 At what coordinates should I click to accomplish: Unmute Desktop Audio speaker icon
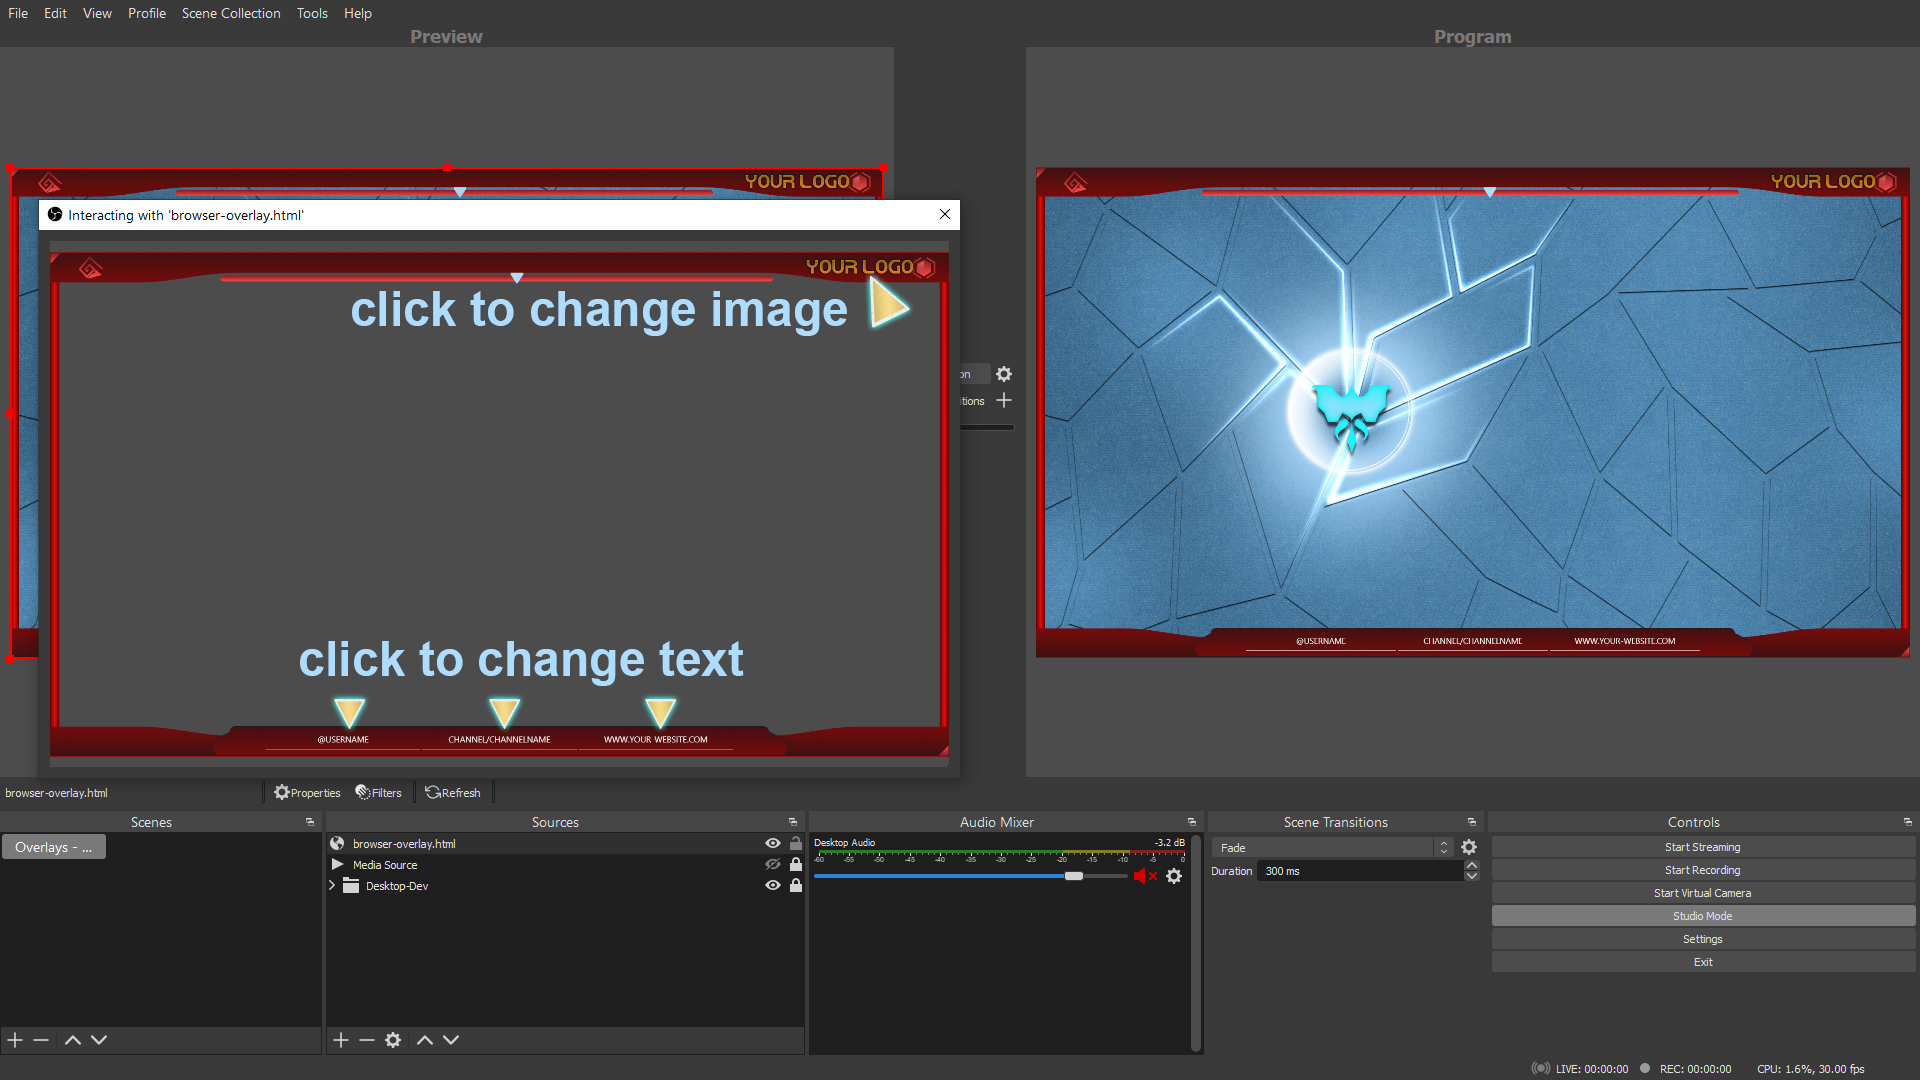coord(1140,876)
